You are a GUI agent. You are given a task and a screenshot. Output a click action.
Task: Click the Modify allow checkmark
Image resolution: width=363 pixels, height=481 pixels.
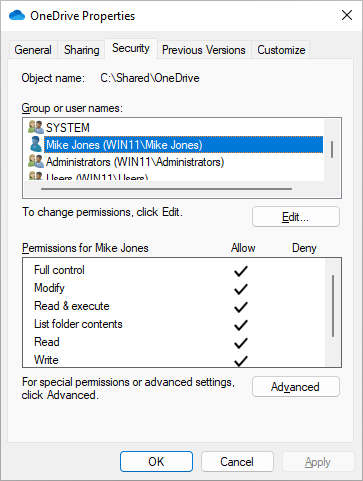pyautogui.click(x=241, y=289)
